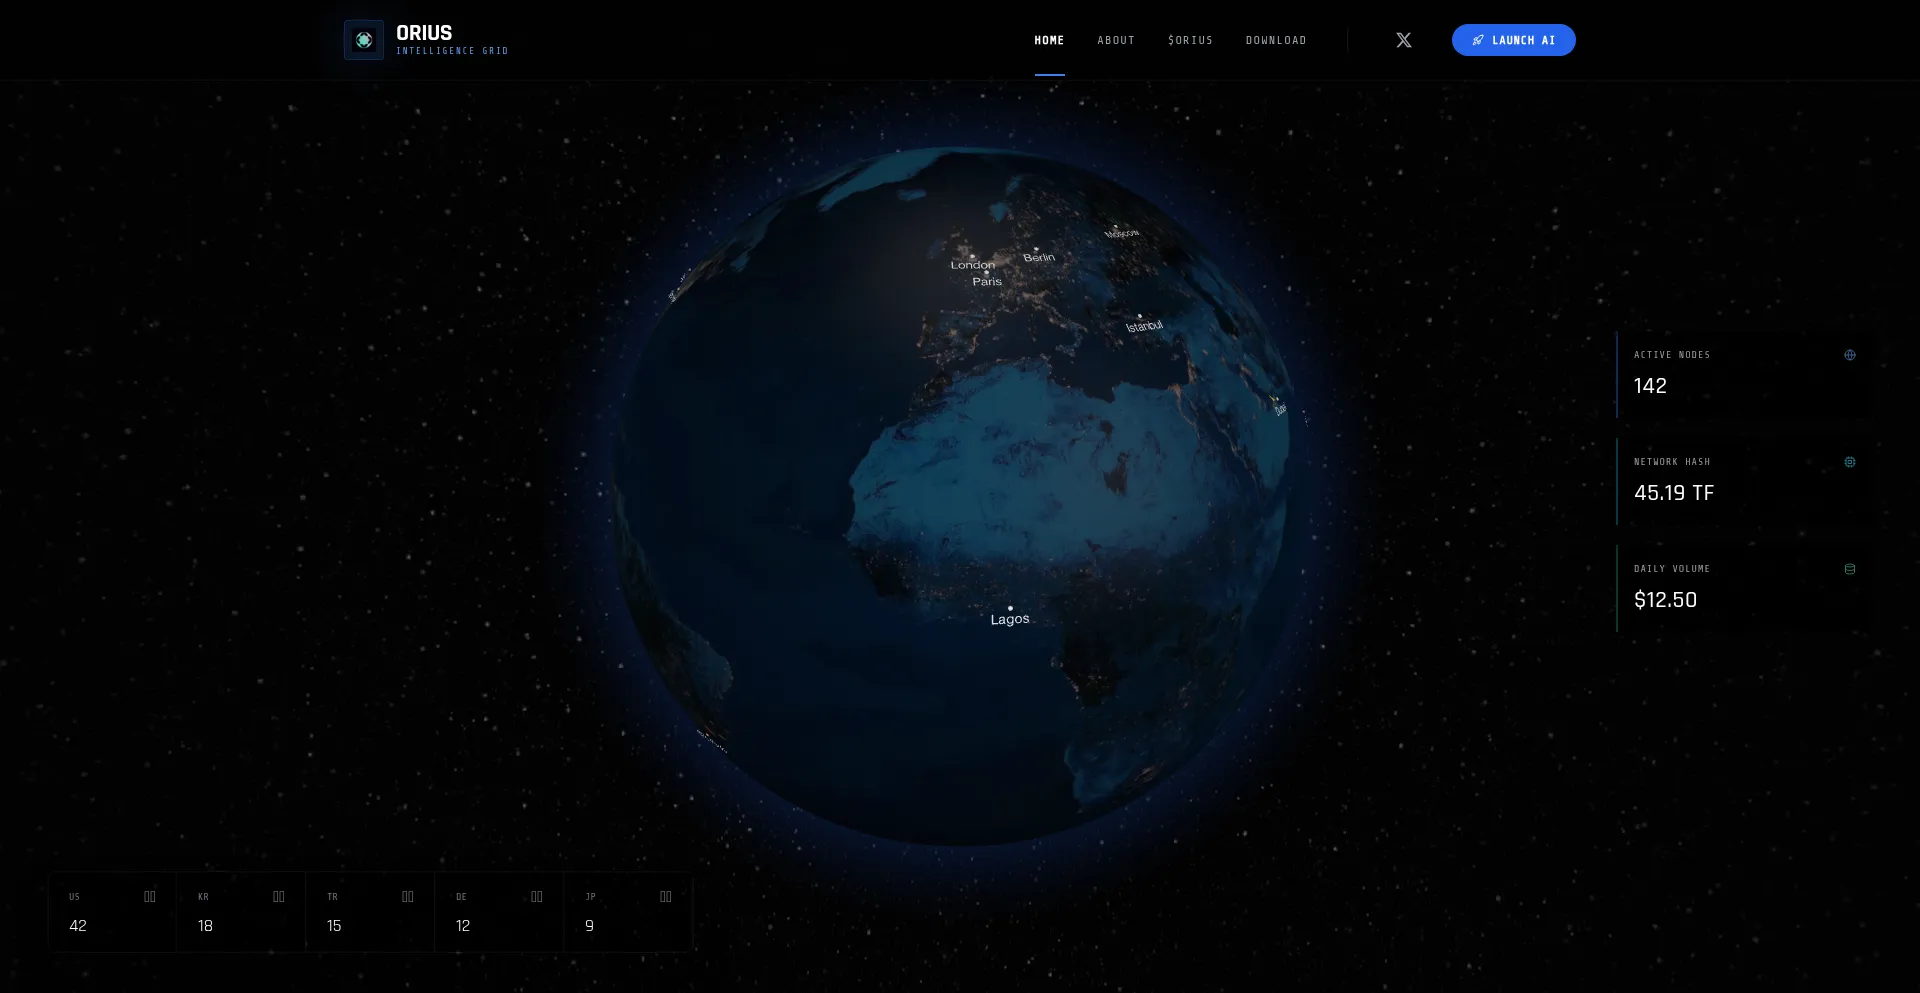Click the globe icon in Active Nodes
The height and width of the screenshot is (993, 1920).
(x=1849, y=355)
